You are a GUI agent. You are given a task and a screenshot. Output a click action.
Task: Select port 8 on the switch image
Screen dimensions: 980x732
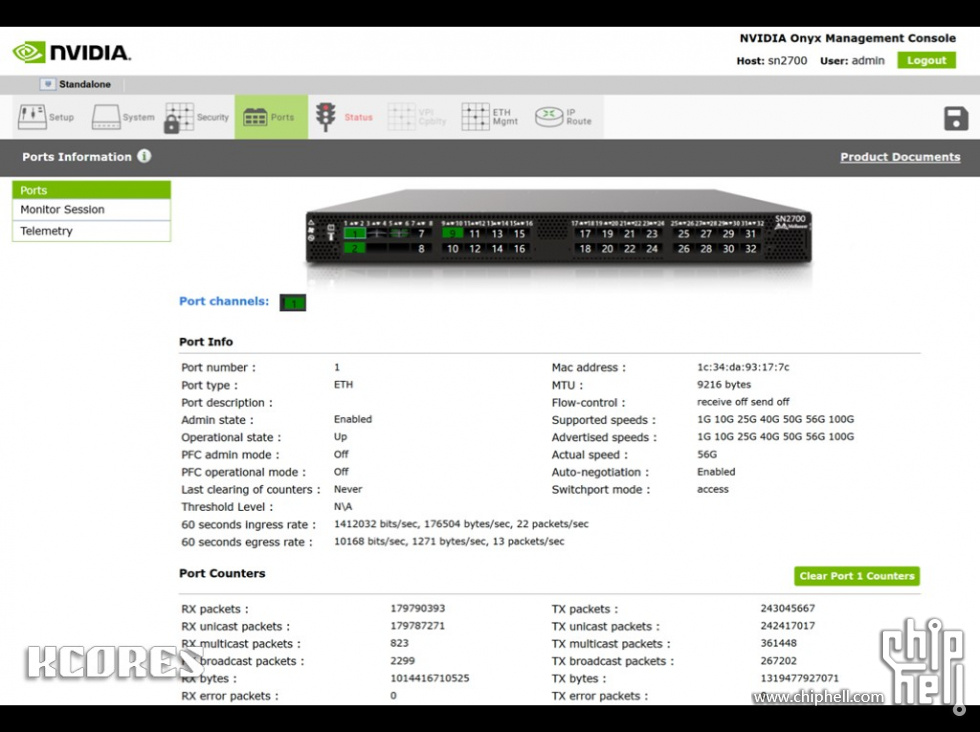[421, 249]
